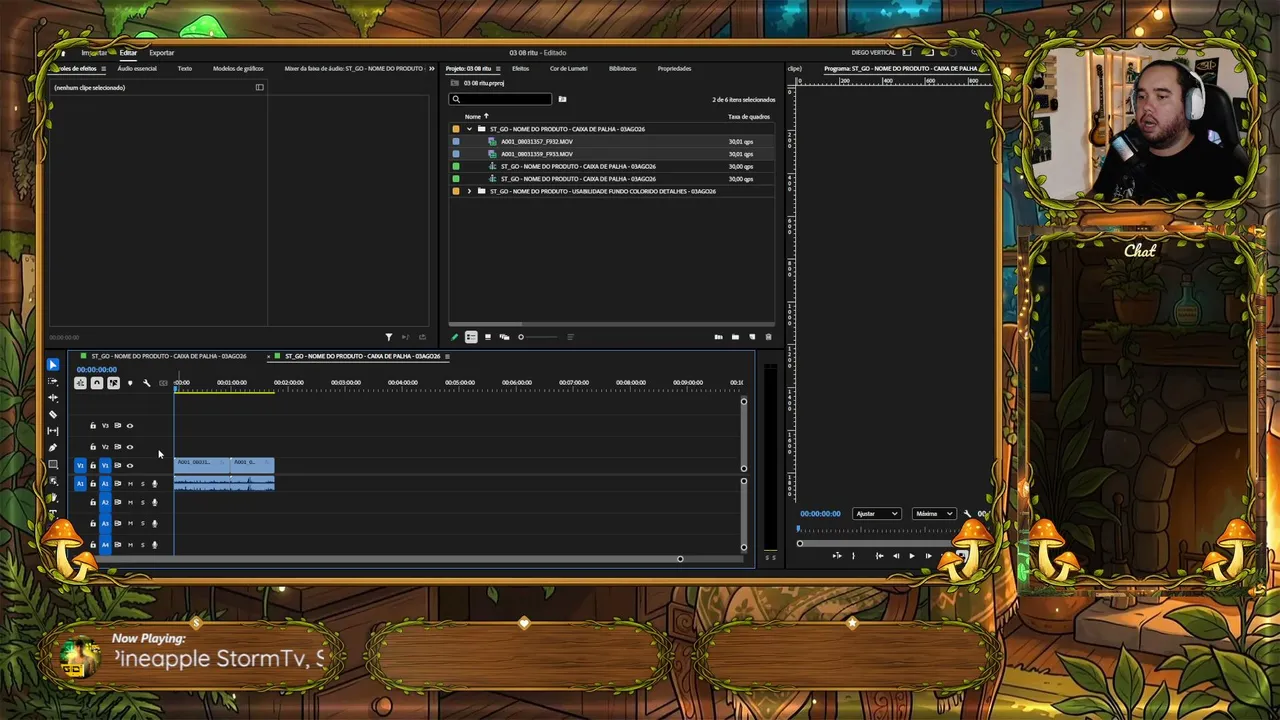Image resolution: width=1280 pixels, height=720 pixels.
Task: Click Automate to Sequence in Project panel
Action: click(x=718, y=337)
